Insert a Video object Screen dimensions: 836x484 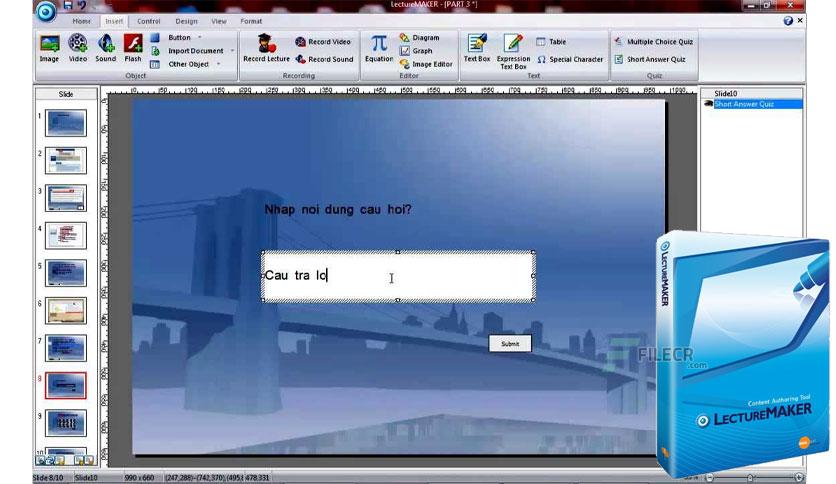[x=77, y=49]
